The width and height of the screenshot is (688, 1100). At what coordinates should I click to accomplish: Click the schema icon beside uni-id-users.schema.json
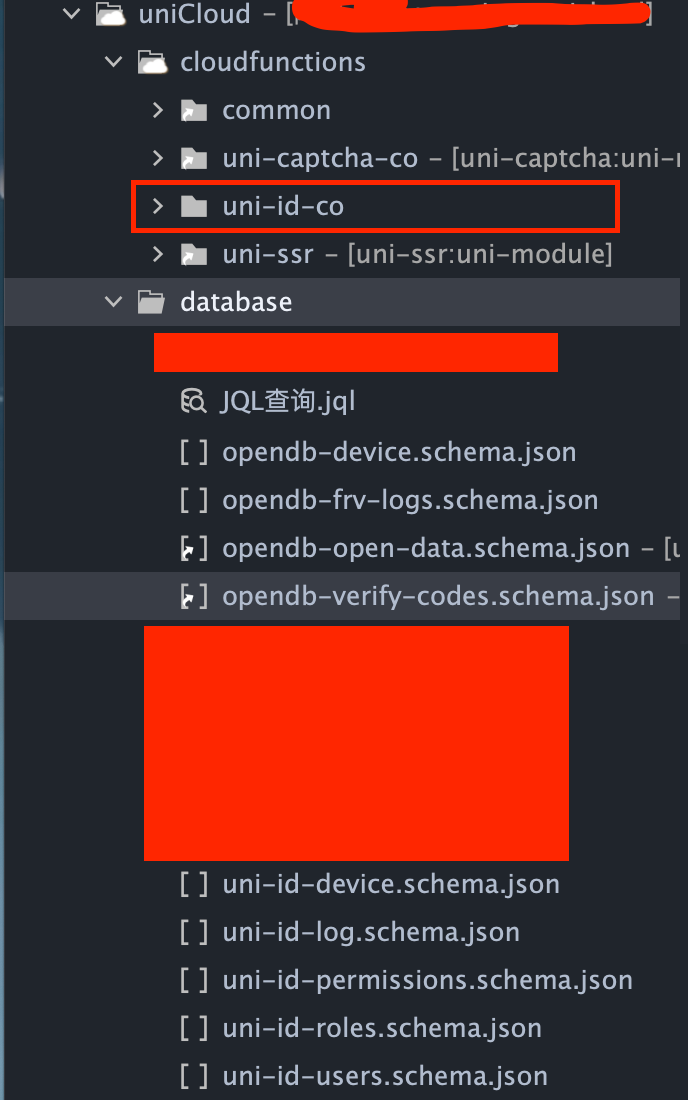[x=193, y=1076]
